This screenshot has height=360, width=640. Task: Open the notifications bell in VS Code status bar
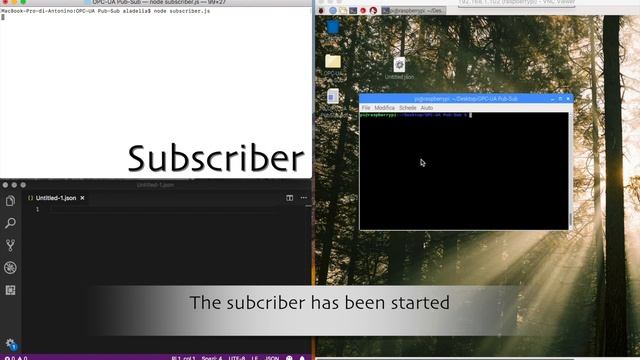302,358
